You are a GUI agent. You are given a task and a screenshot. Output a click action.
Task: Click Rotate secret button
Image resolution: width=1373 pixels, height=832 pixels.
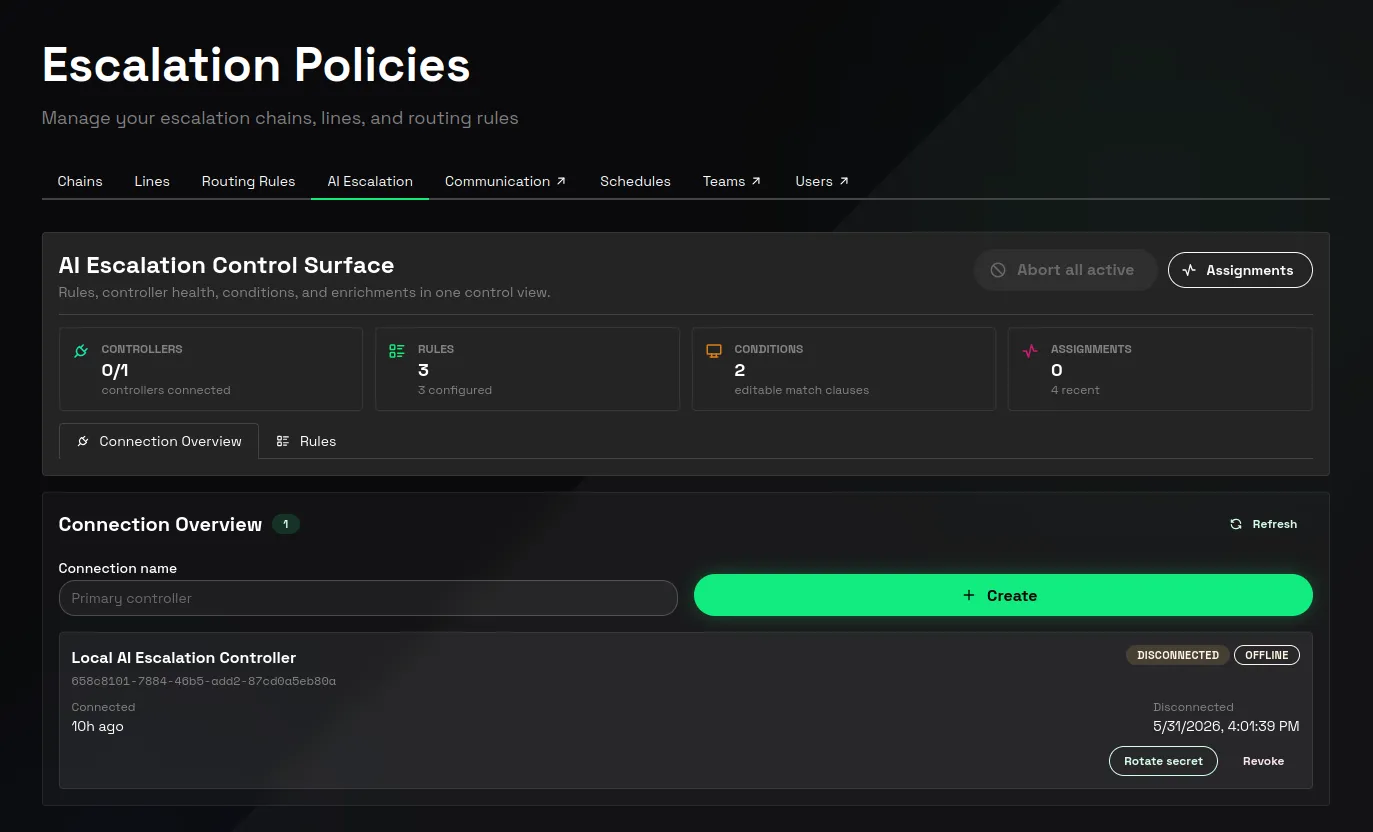pyautogui.click(x=1163, y=761)
